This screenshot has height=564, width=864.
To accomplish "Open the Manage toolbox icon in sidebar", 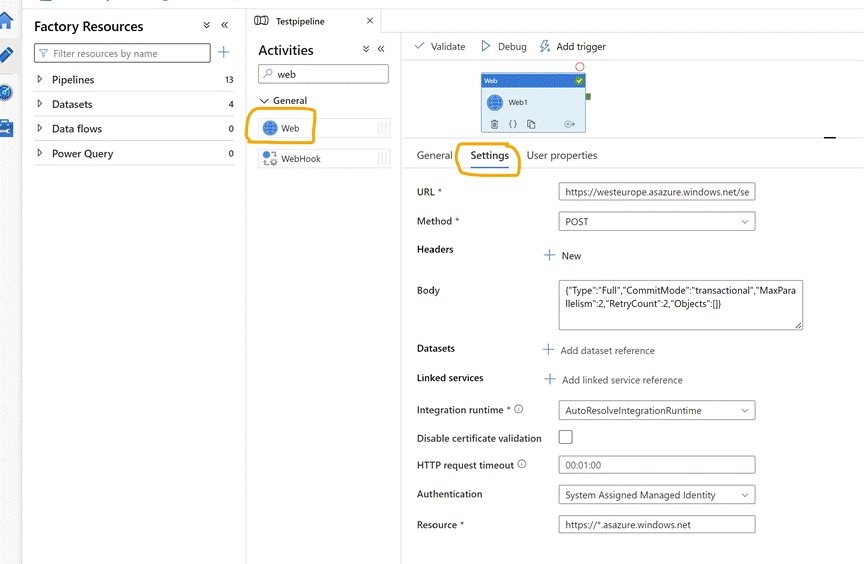I will pyautogui.click(x=6, y=128).
